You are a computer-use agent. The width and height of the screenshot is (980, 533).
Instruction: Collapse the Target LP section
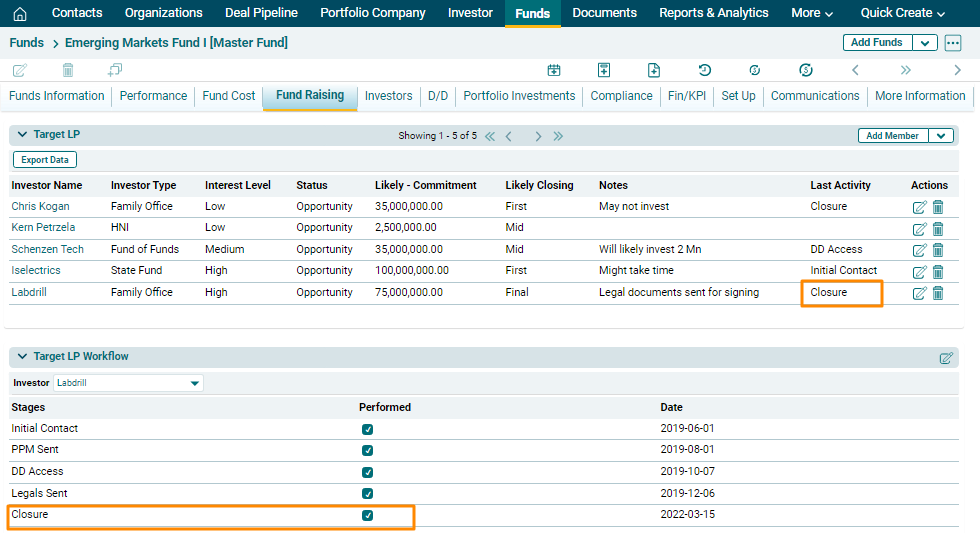click(x=22, y=134)
